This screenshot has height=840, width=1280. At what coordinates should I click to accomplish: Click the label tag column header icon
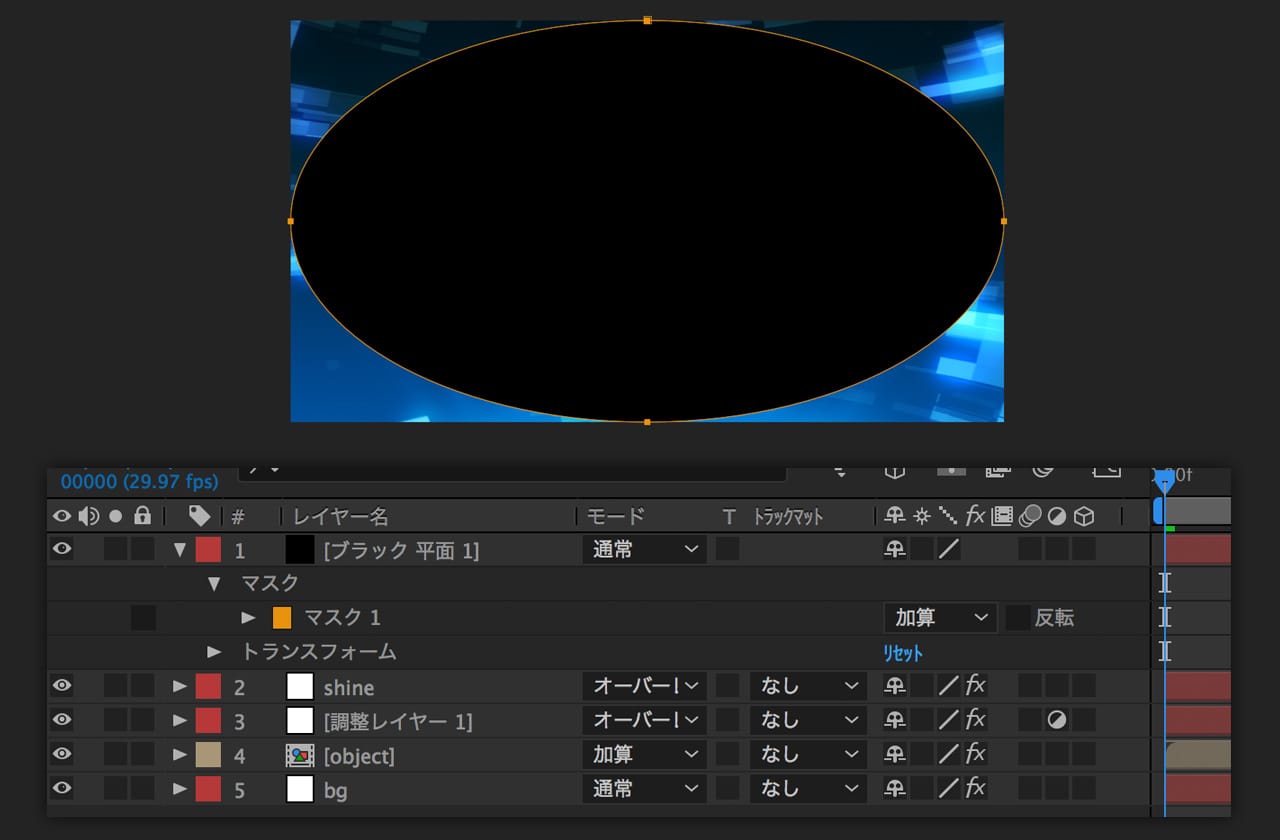[x=199, y=516]
